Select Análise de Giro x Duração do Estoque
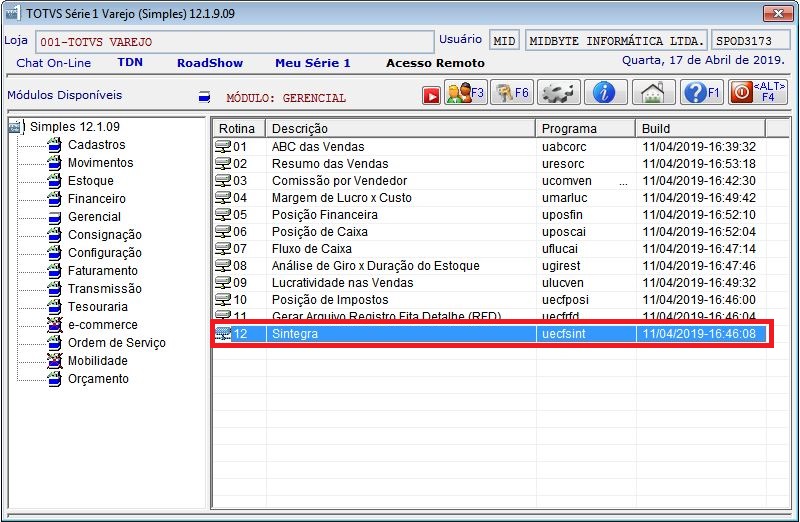 pyautogui.click(x=490, y=266)
